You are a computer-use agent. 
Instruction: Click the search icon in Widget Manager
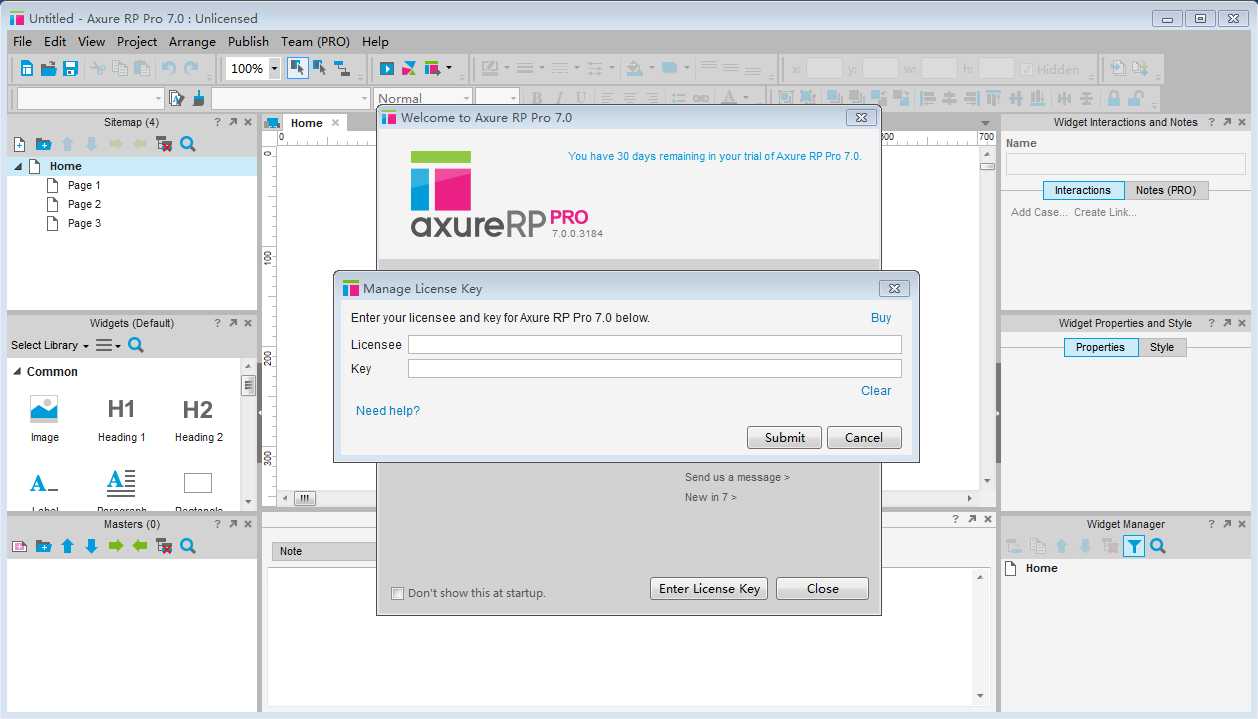[1157, 546]
